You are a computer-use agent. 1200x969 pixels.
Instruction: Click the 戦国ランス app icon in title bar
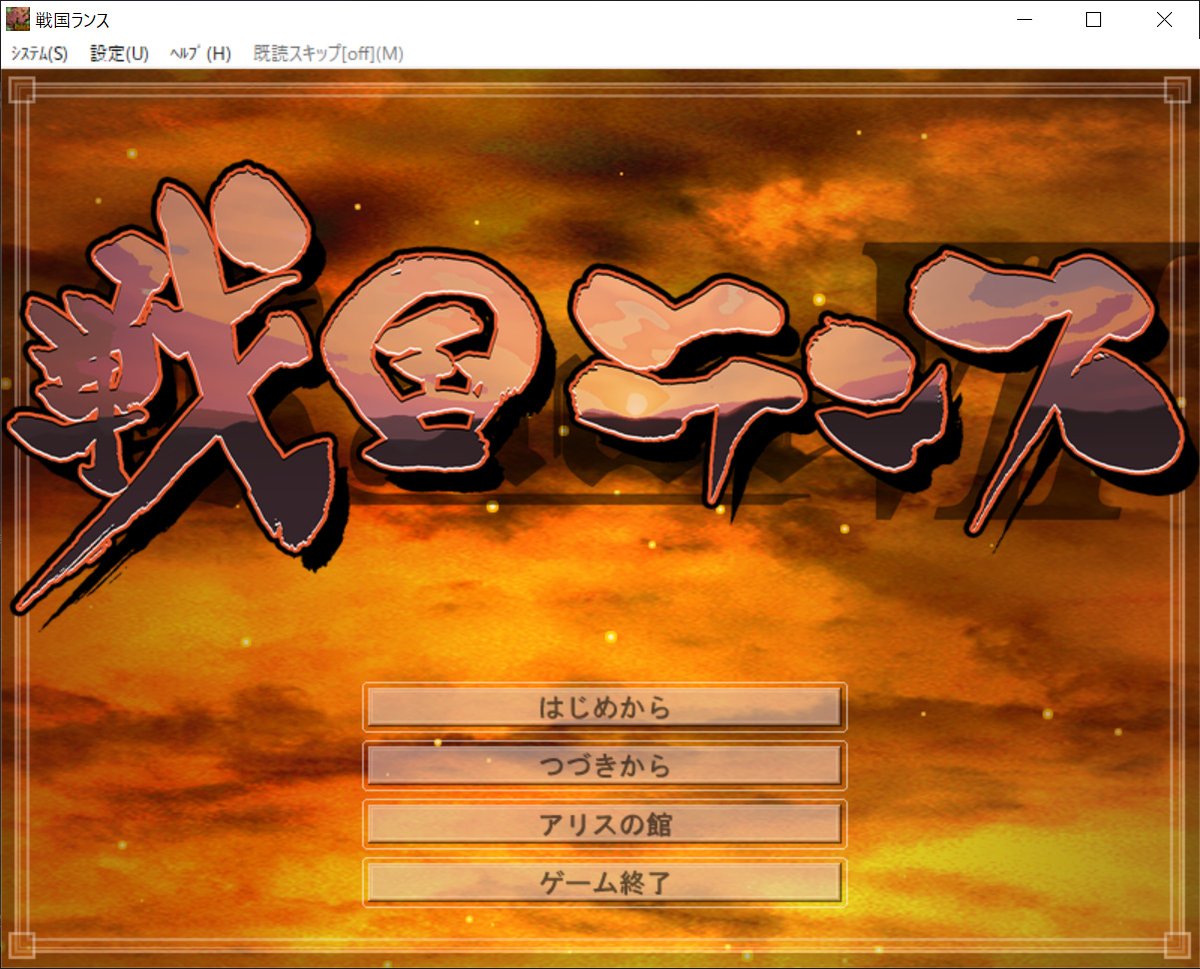pyautogui.click(x=18, y=19)
